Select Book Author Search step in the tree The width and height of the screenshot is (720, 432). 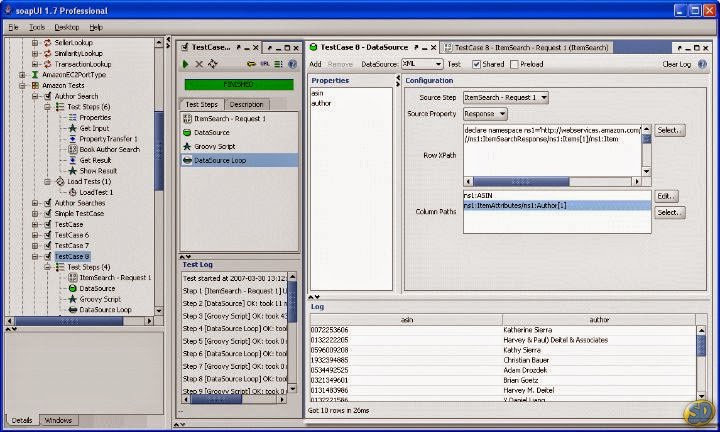(x=109, y=149)
